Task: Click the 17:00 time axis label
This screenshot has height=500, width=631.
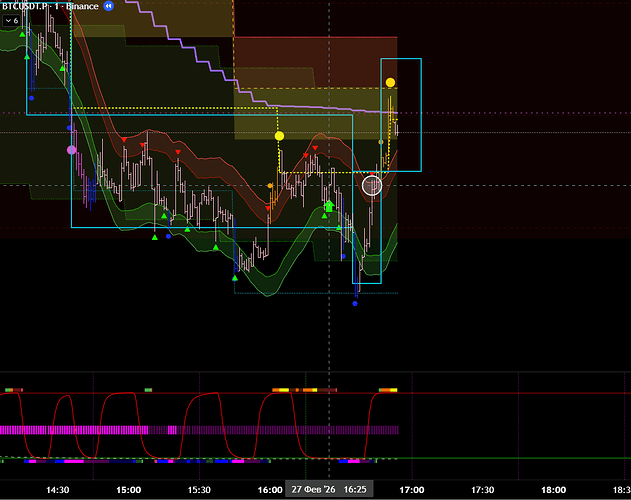Action: [412, 490]
